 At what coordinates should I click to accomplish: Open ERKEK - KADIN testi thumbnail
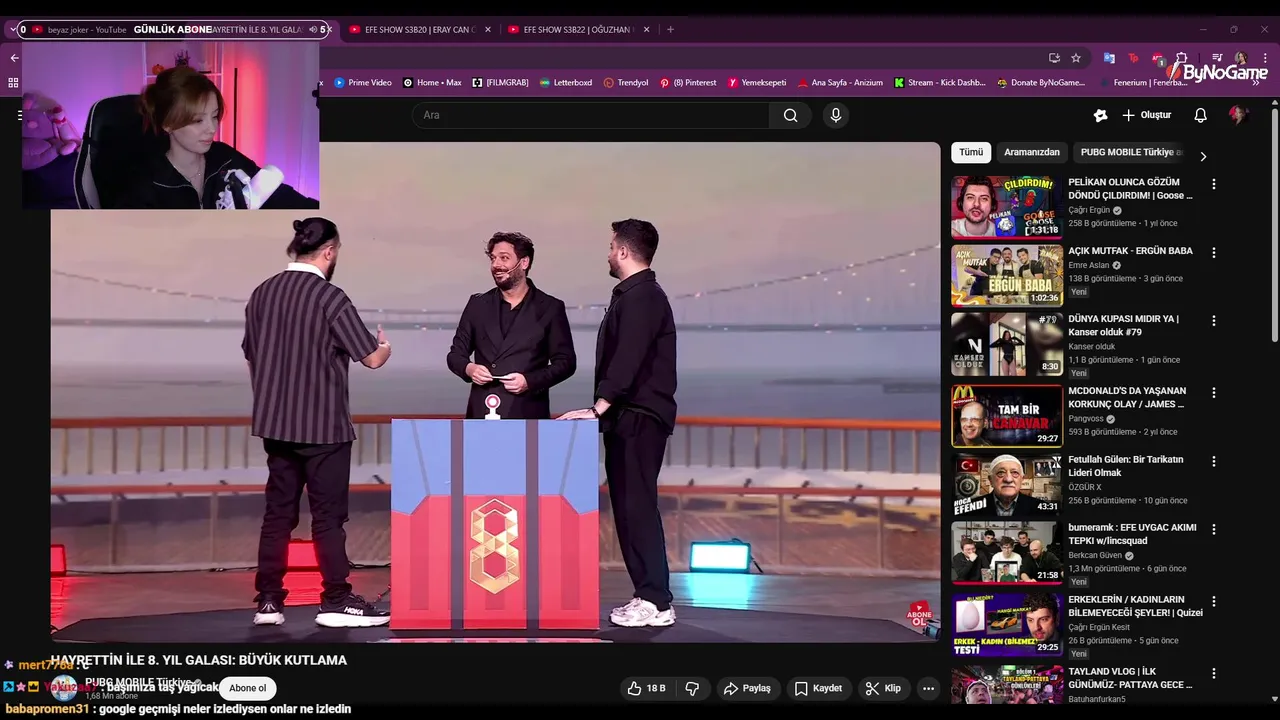(1006, 624)
